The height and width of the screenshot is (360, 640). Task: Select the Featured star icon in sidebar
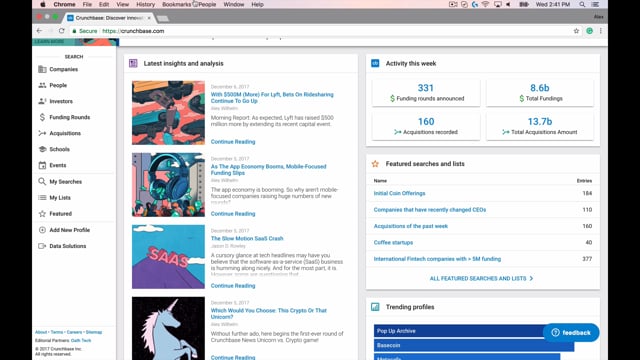point(42,213)
